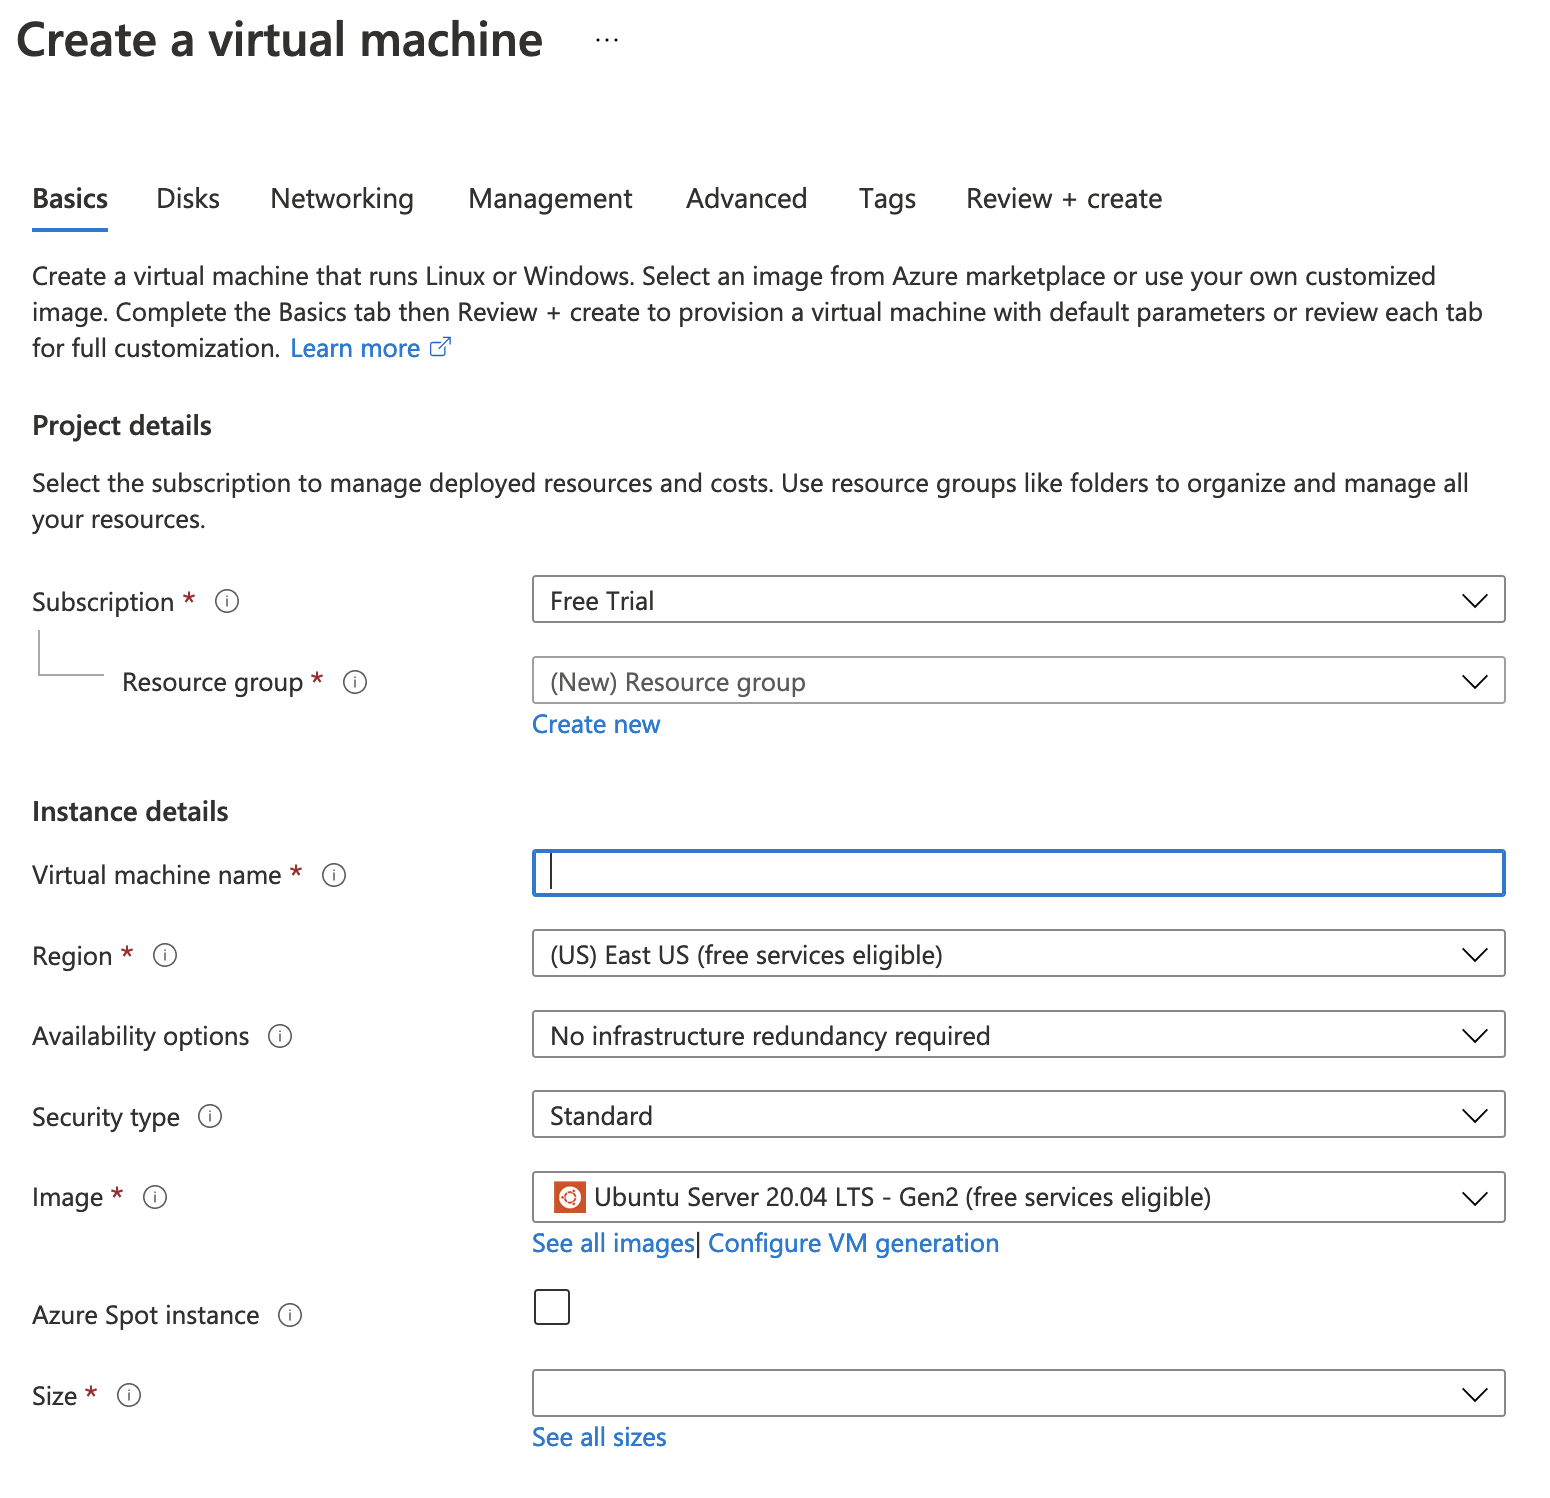Switch to the Advanced tab
This screenshot has width=1550, height=1498.
click(746, 199)
